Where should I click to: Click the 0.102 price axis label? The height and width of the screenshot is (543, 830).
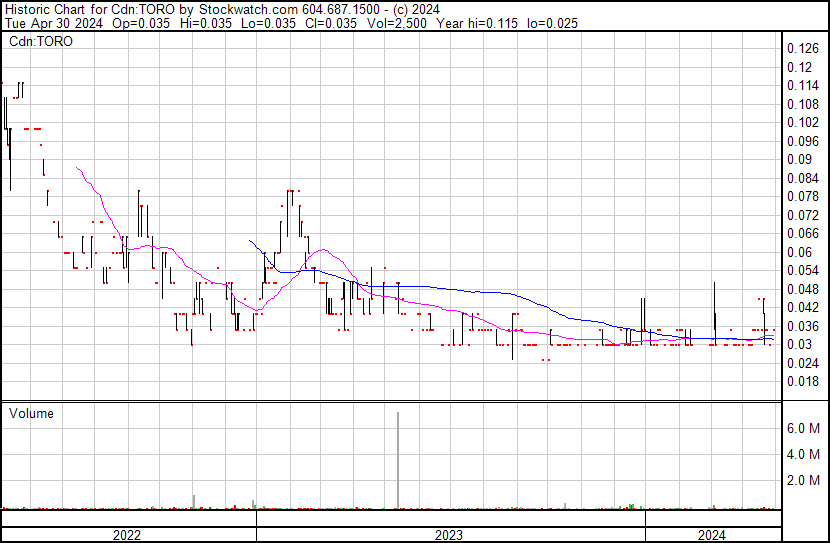point(803,123)
